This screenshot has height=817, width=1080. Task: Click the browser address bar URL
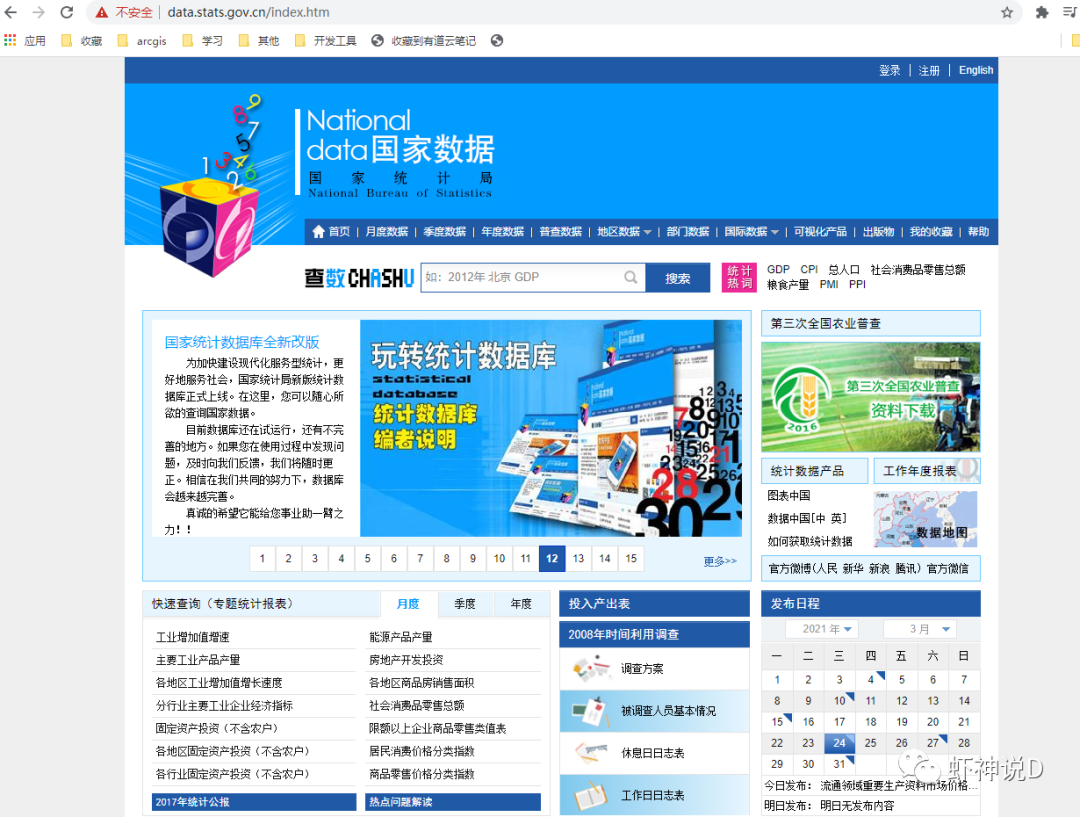pyautogui.click(x=248, y=12)
